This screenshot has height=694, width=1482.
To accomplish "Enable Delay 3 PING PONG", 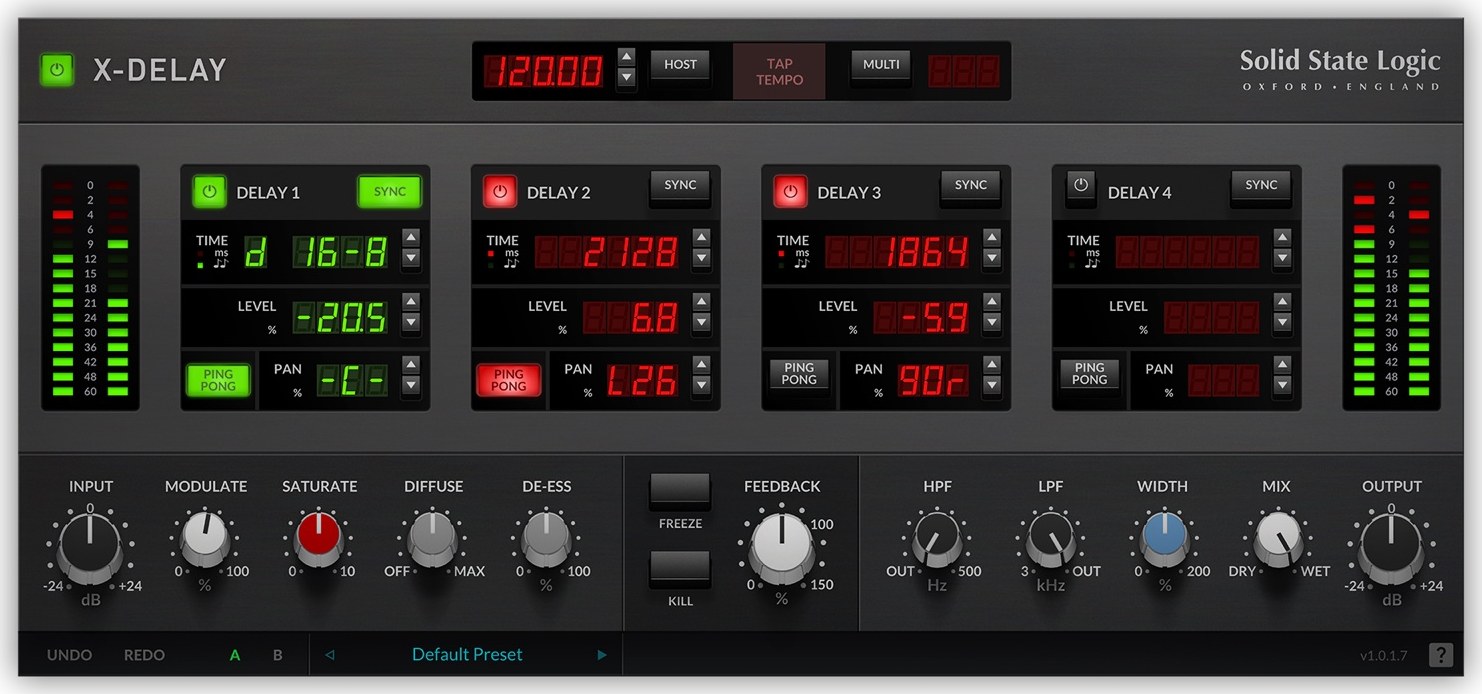I will pos(799,374).
